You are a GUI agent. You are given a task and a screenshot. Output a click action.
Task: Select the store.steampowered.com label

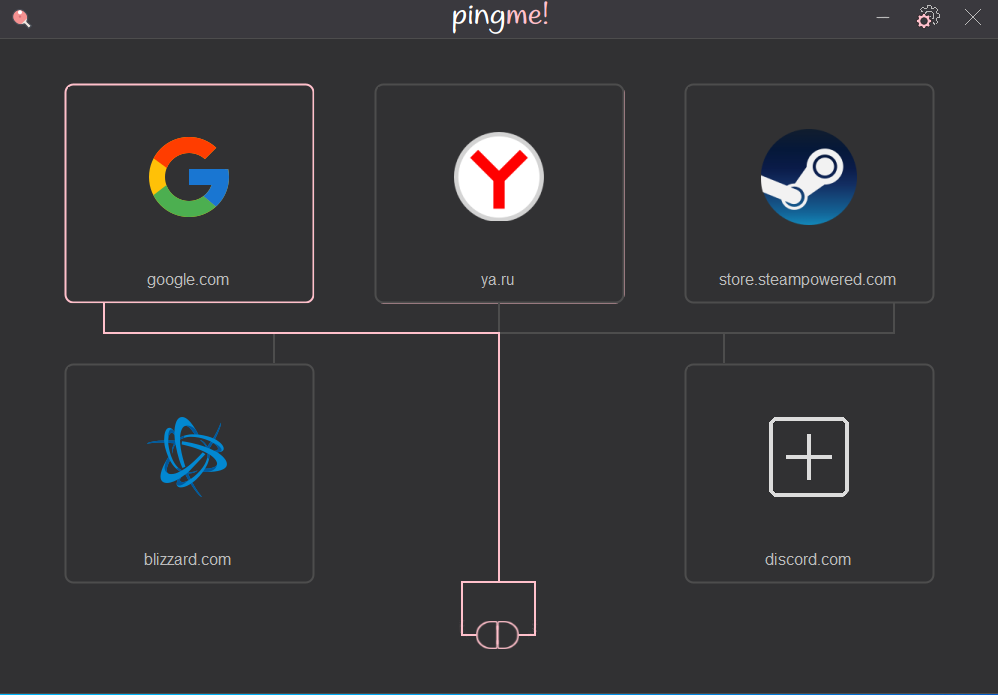coord(808,279)
